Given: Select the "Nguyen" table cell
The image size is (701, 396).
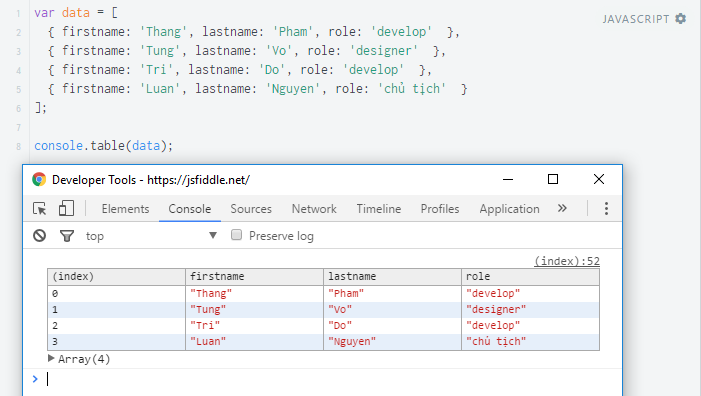Looking at the screenshot, I should coord(393,342).
